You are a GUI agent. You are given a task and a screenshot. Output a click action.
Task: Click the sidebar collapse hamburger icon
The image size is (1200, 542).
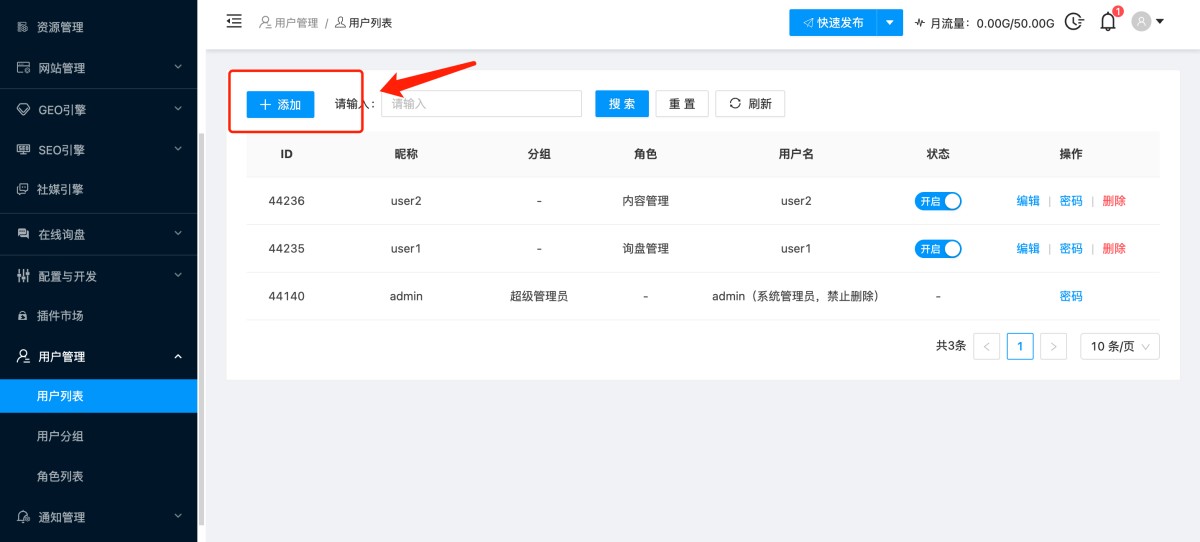(x=234, y=21)
